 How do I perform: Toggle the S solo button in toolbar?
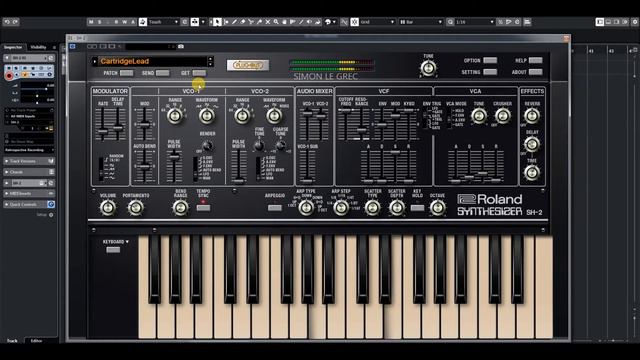tap(99, 22)
